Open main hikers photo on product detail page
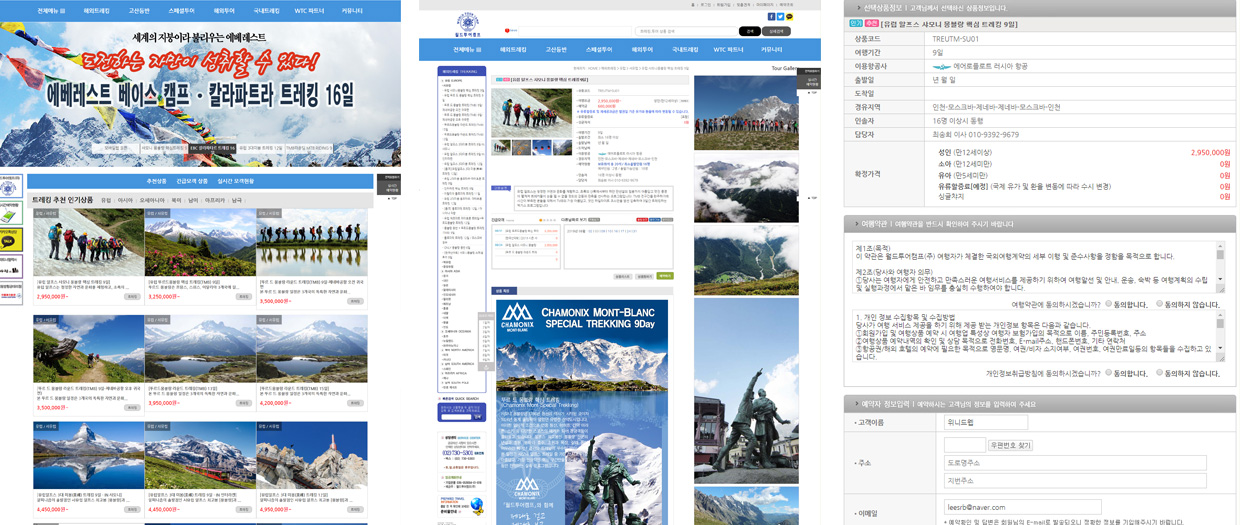Image resolution: width=1240 pixels, height=525 pixels. point(531,112)
